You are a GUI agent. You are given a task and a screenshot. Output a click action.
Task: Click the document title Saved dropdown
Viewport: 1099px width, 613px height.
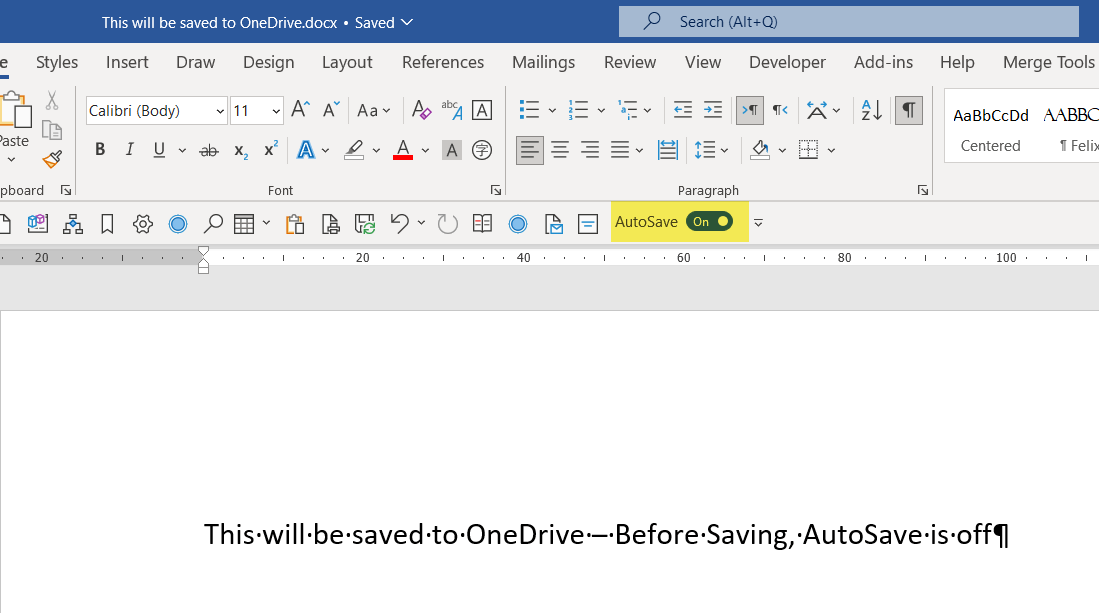(x=384, y=22)
